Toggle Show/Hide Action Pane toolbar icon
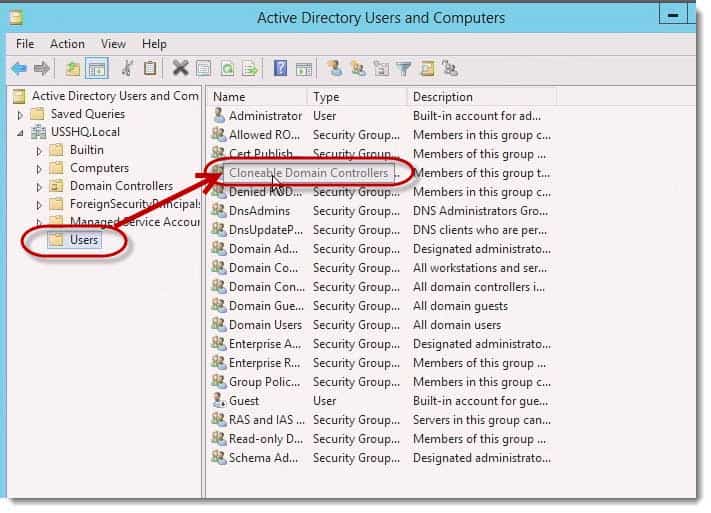 (x=304, y=69)
